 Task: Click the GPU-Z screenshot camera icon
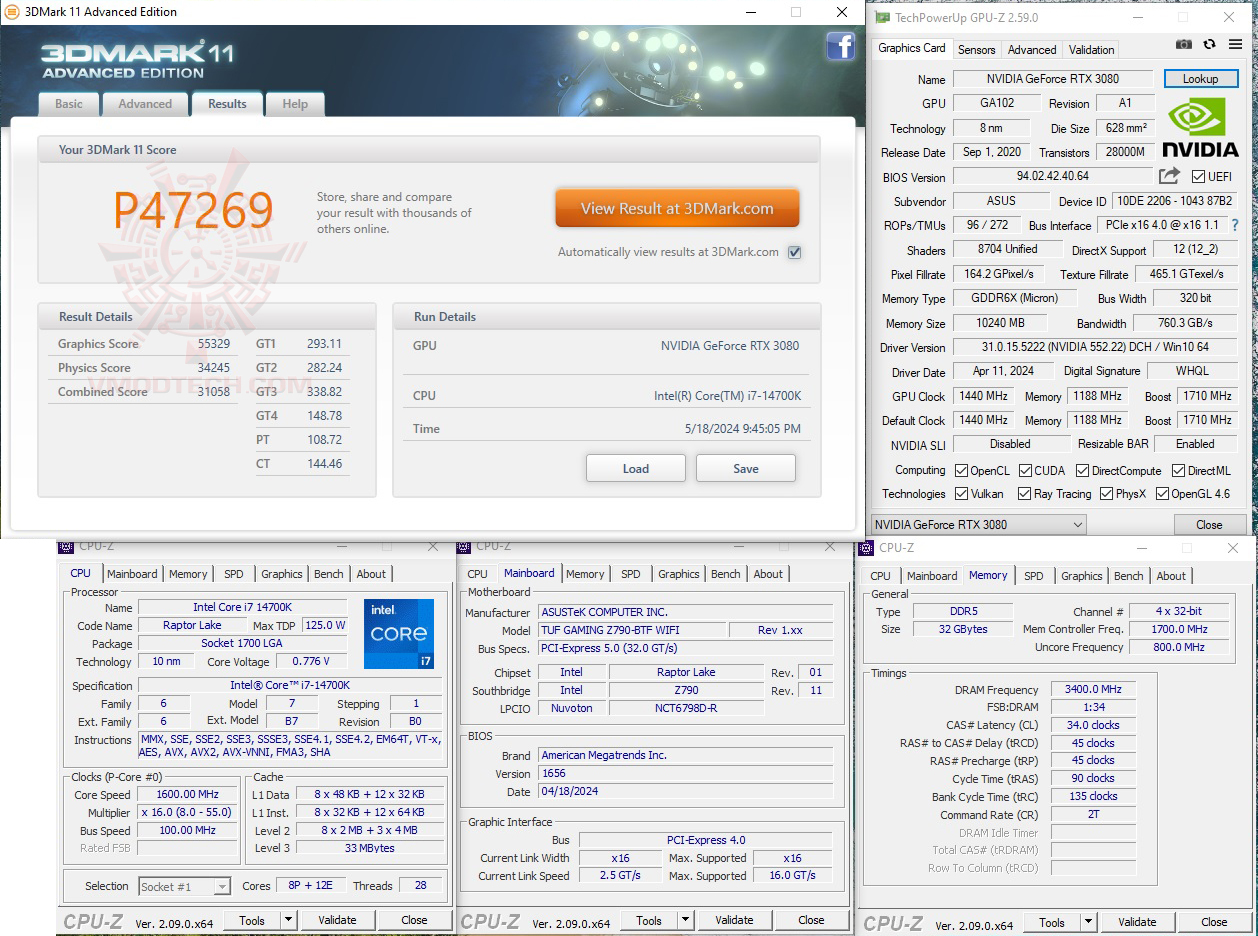[1184, 45]
